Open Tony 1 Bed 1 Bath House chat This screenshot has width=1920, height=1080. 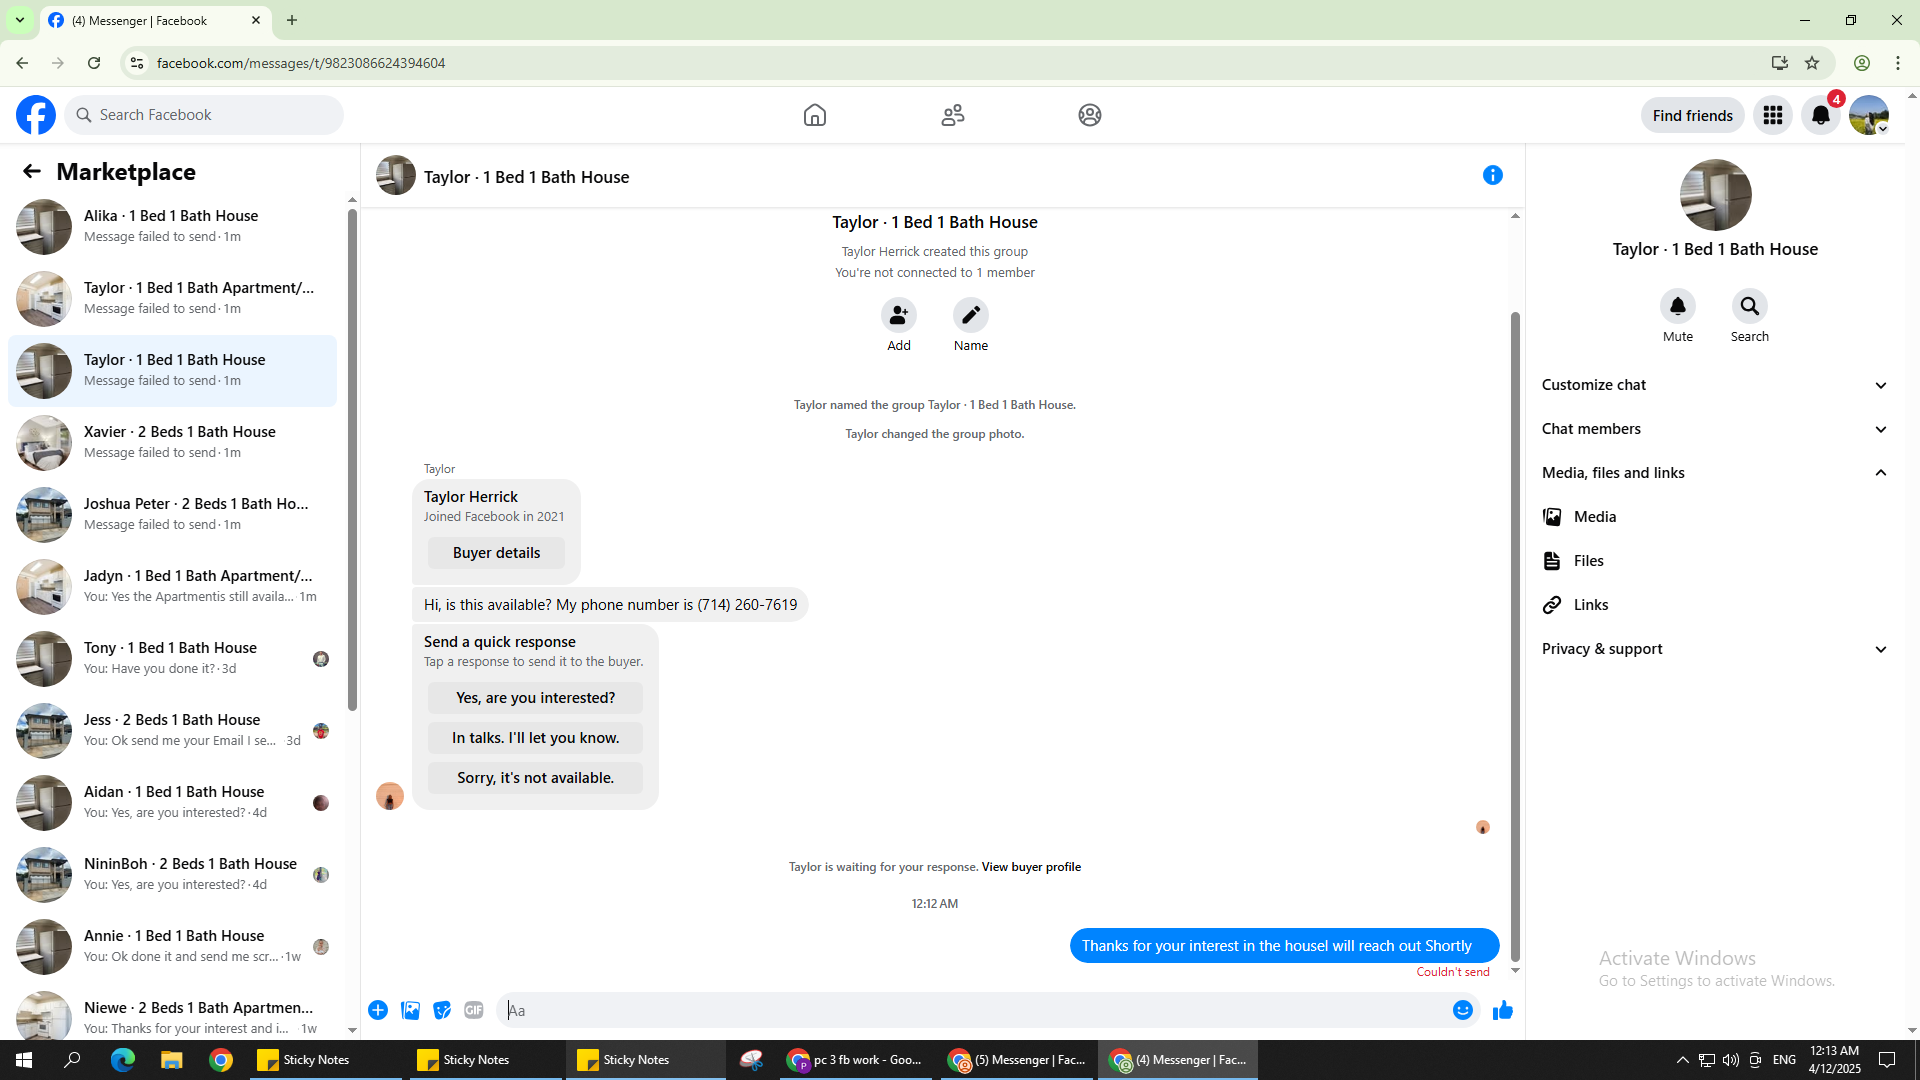click(172, 659)
